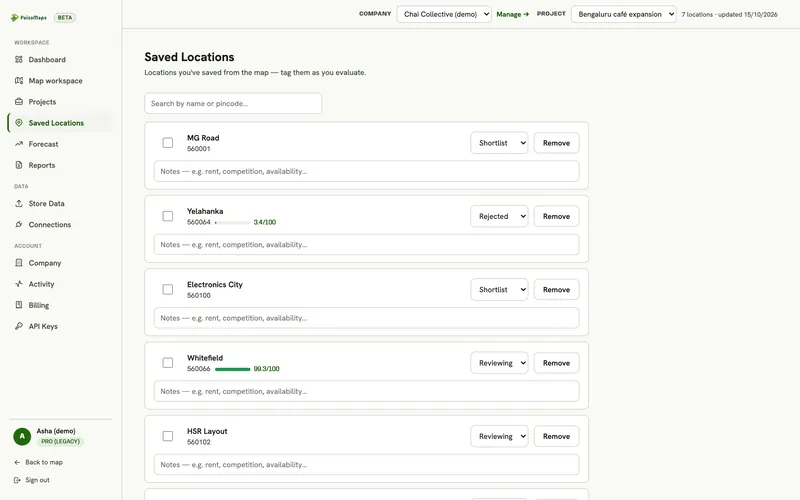This screenshot has height=500, width=800.
Task: Click Yelahanka notes field
Action: 366,244
